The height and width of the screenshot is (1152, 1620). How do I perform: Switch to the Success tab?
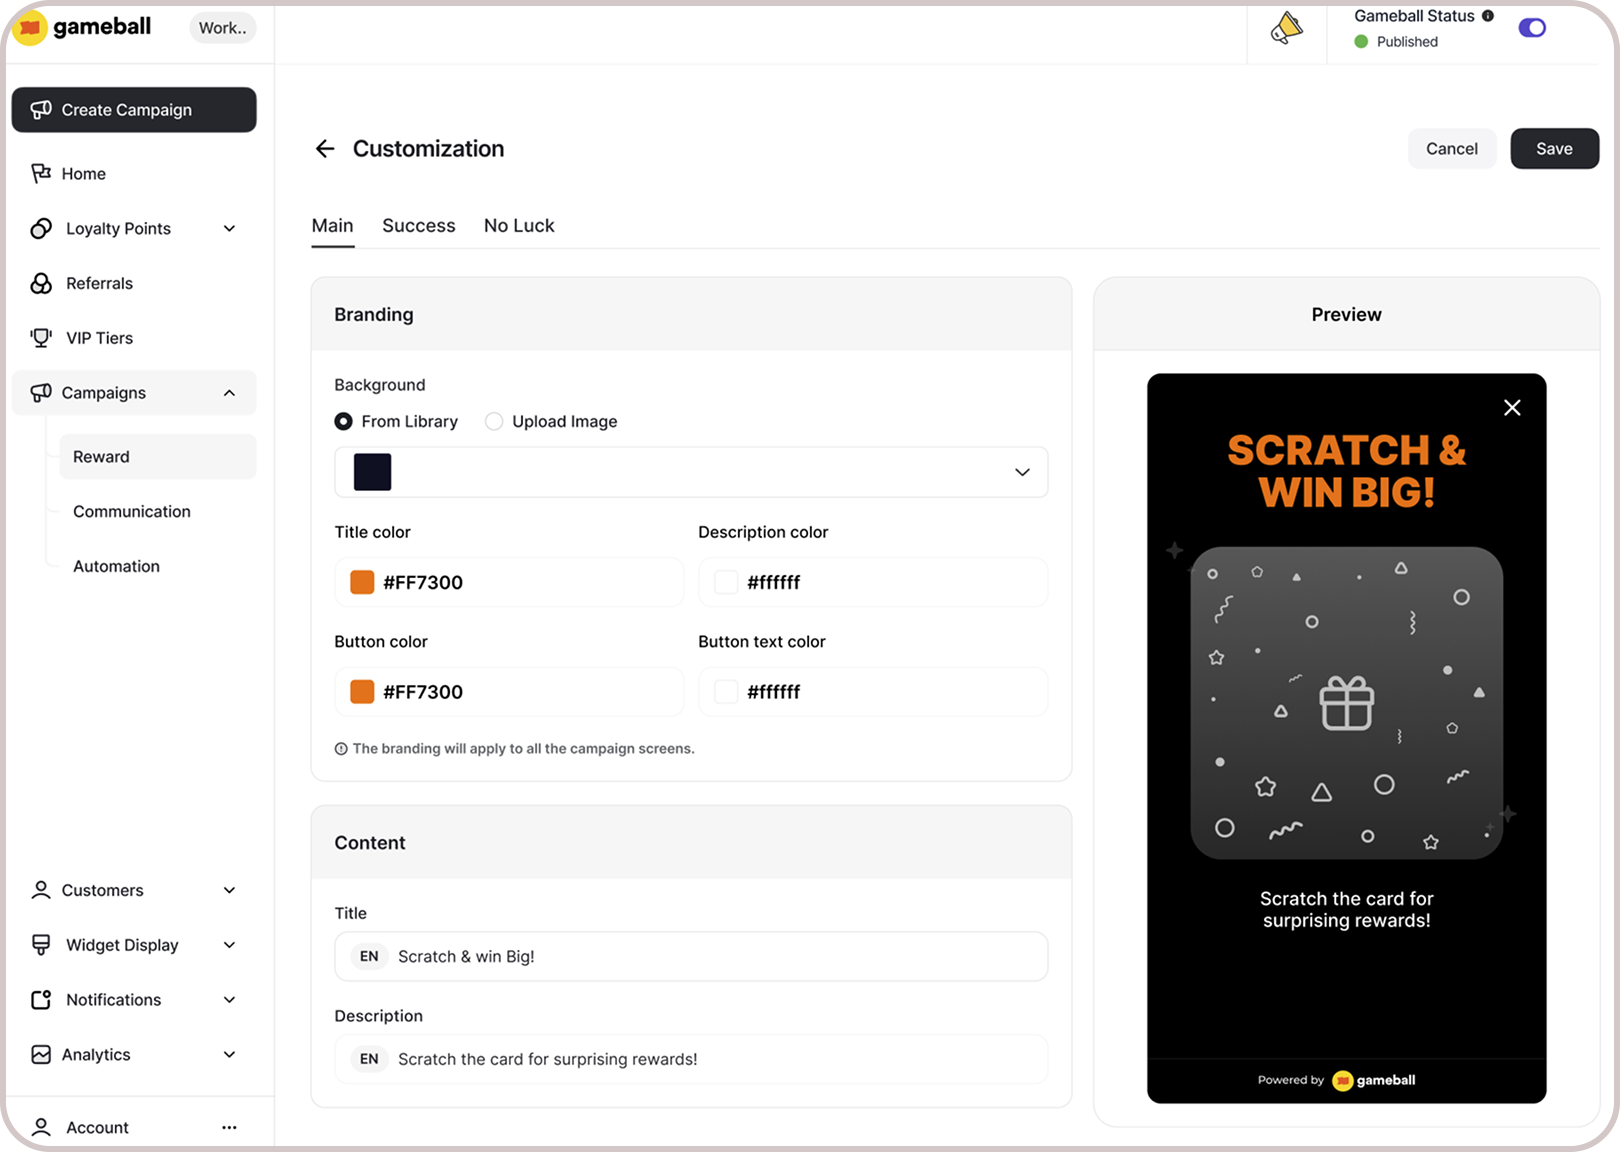(x=418, y=226)
